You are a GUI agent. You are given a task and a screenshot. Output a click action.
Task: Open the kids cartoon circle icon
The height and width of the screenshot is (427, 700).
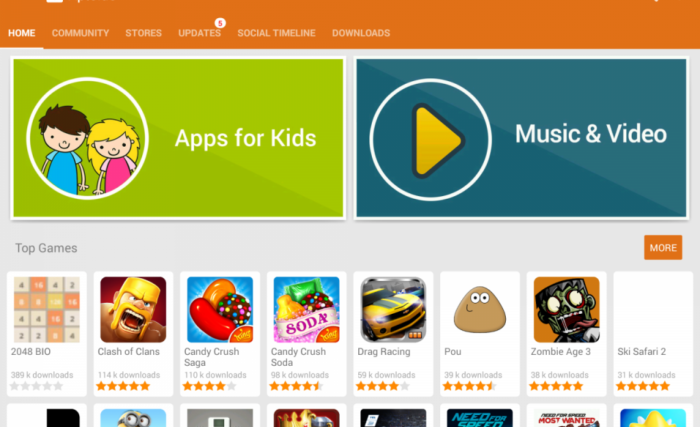(88, 138)
